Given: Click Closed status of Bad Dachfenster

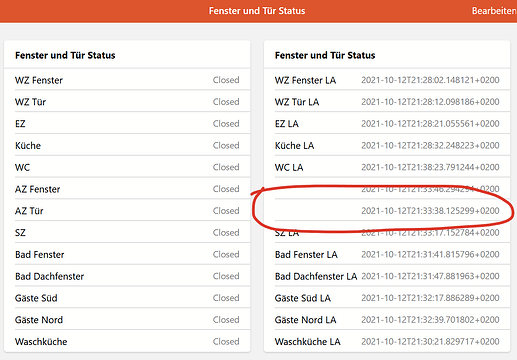Looking at the screenshot, I should (226, 276).
